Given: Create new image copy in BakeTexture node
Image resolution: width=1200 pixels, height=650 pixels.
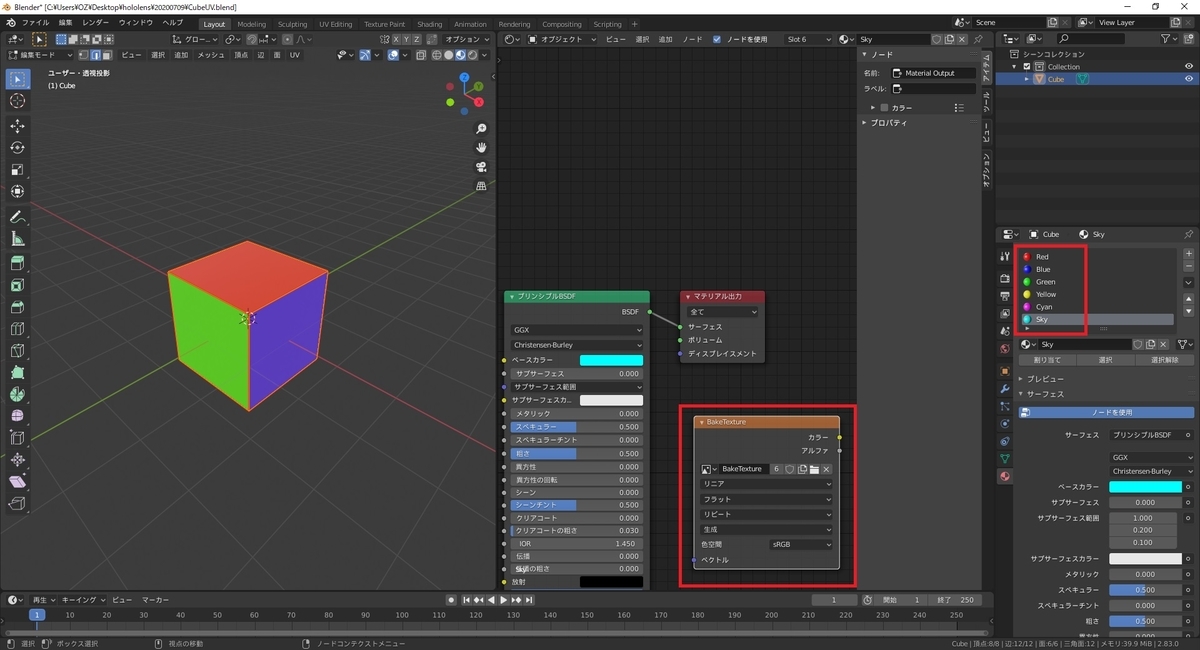Looking at the screenshot, I should (802, 469).
